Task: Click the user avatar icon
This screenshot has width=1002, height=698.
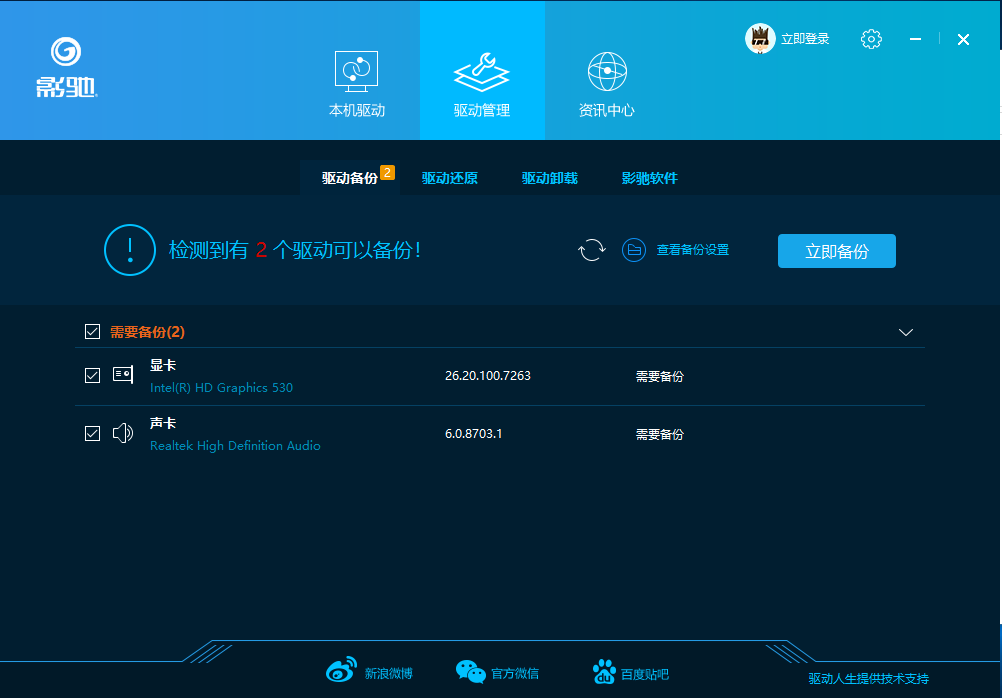Action: coord(761,39)
